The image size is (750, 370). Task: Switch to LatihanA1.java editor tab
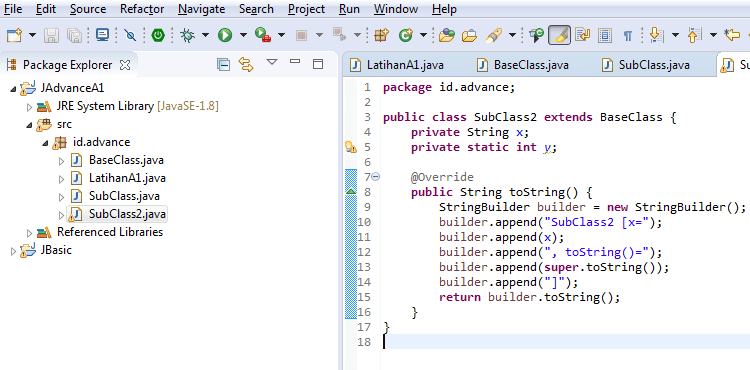(x=397, y=65)
